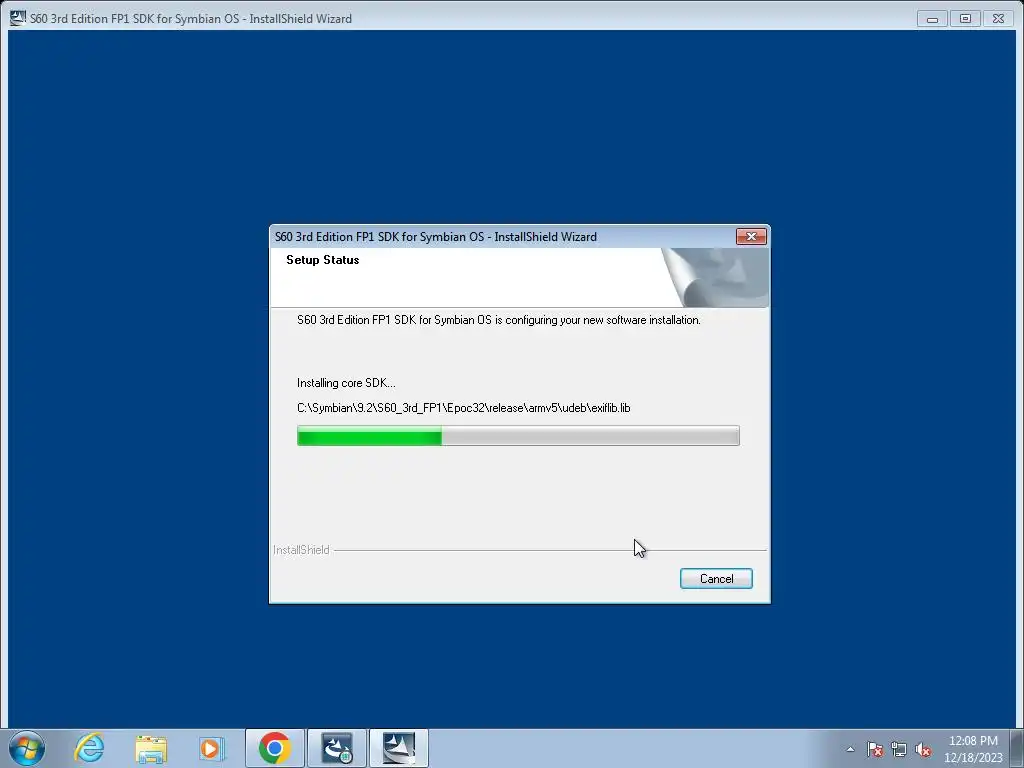Screen dimensions: 1024x768
Task: Open the clock showing 12:08 PM
Action: (973, 749)
